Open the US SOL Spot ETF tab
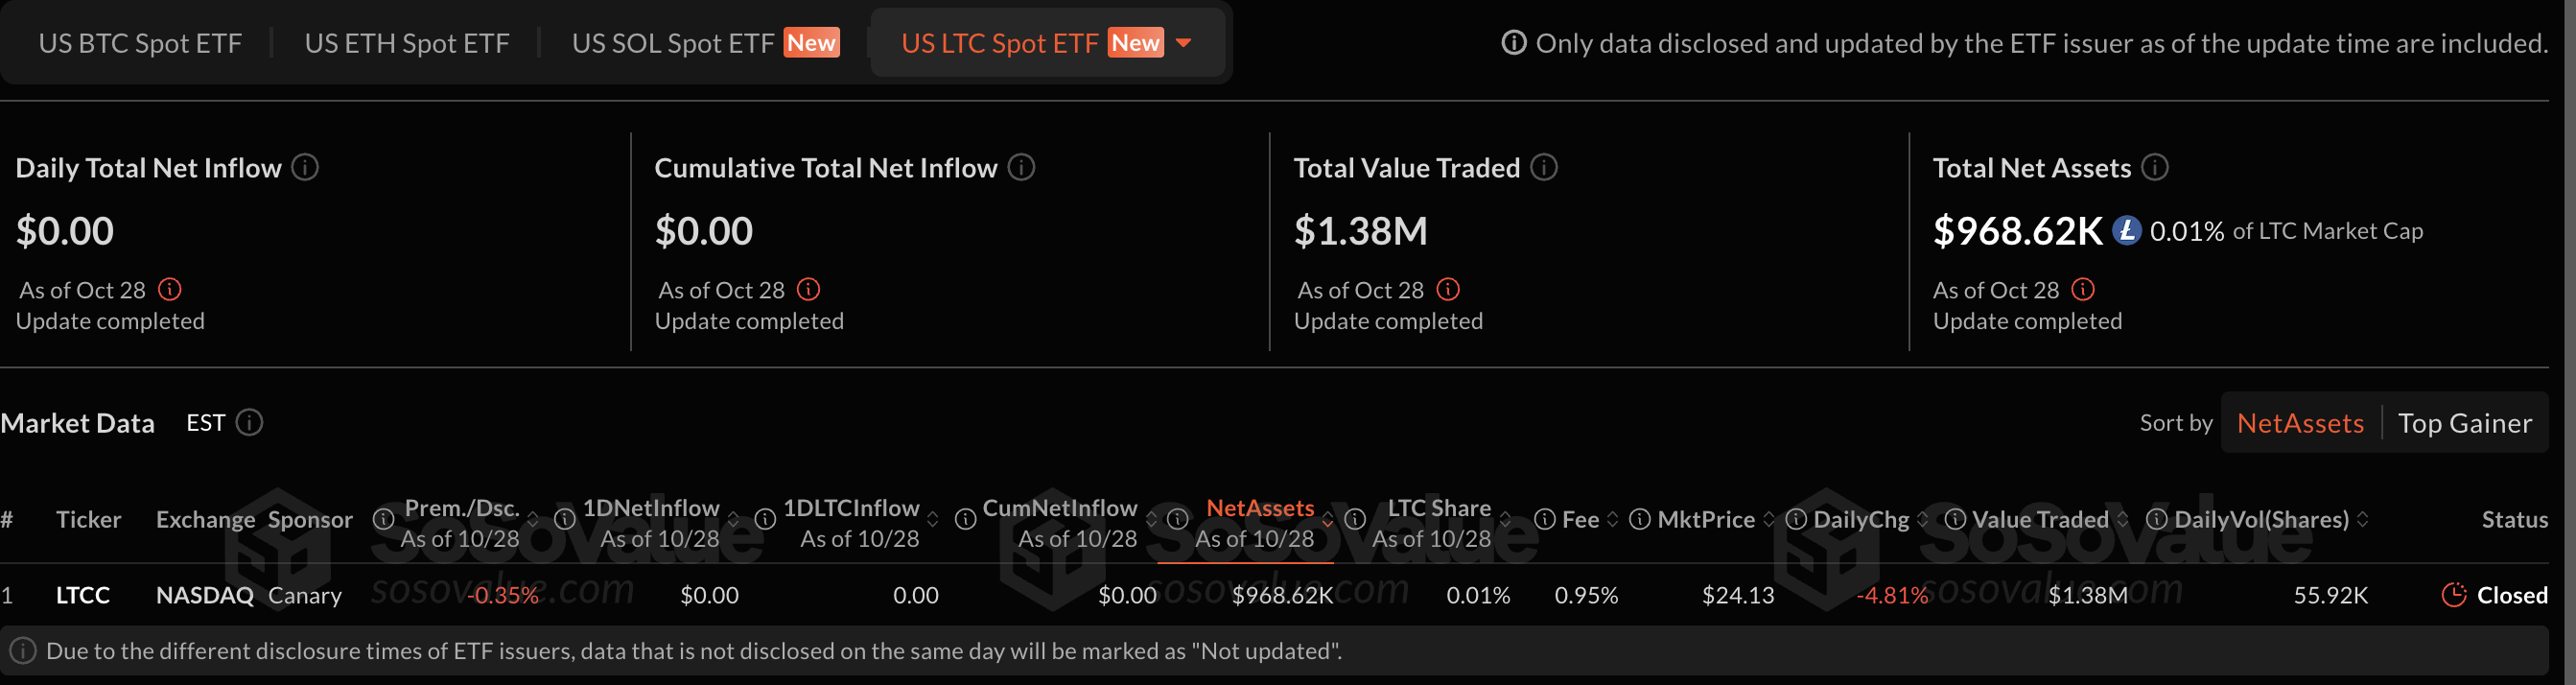The height and width of the screenshot is (685, 2576). click(673, 43)
